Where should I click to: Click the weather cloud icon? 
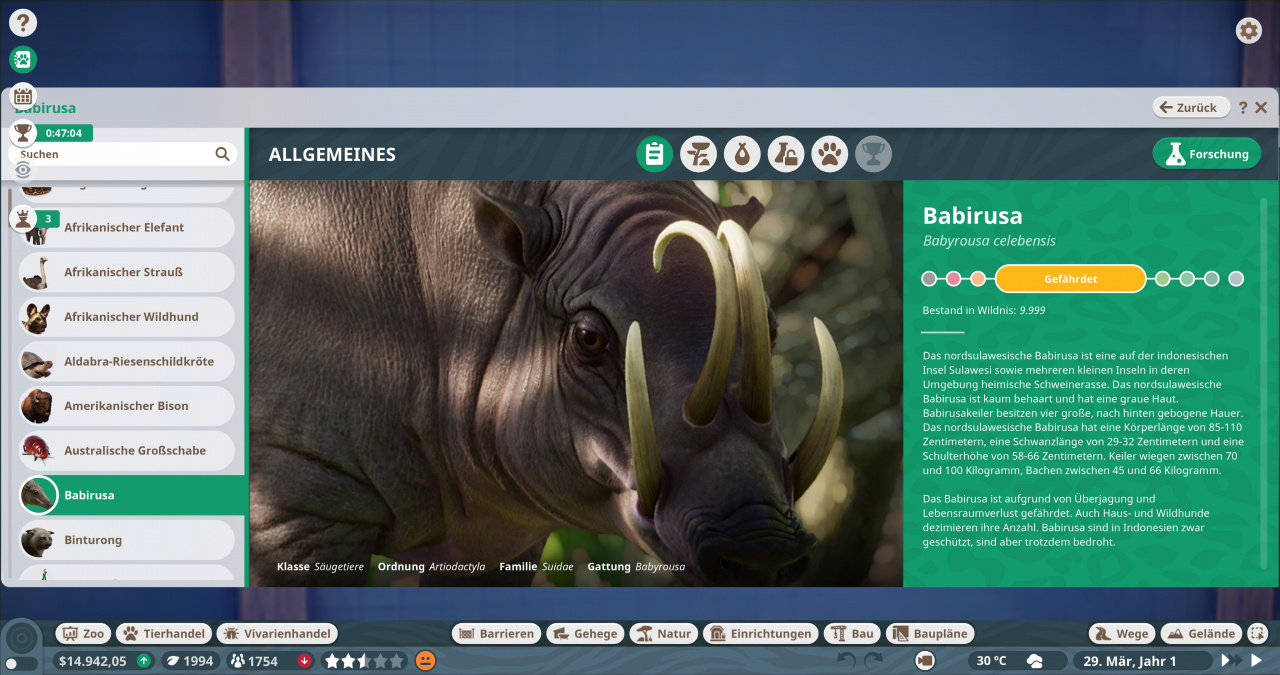[1035, 661]
